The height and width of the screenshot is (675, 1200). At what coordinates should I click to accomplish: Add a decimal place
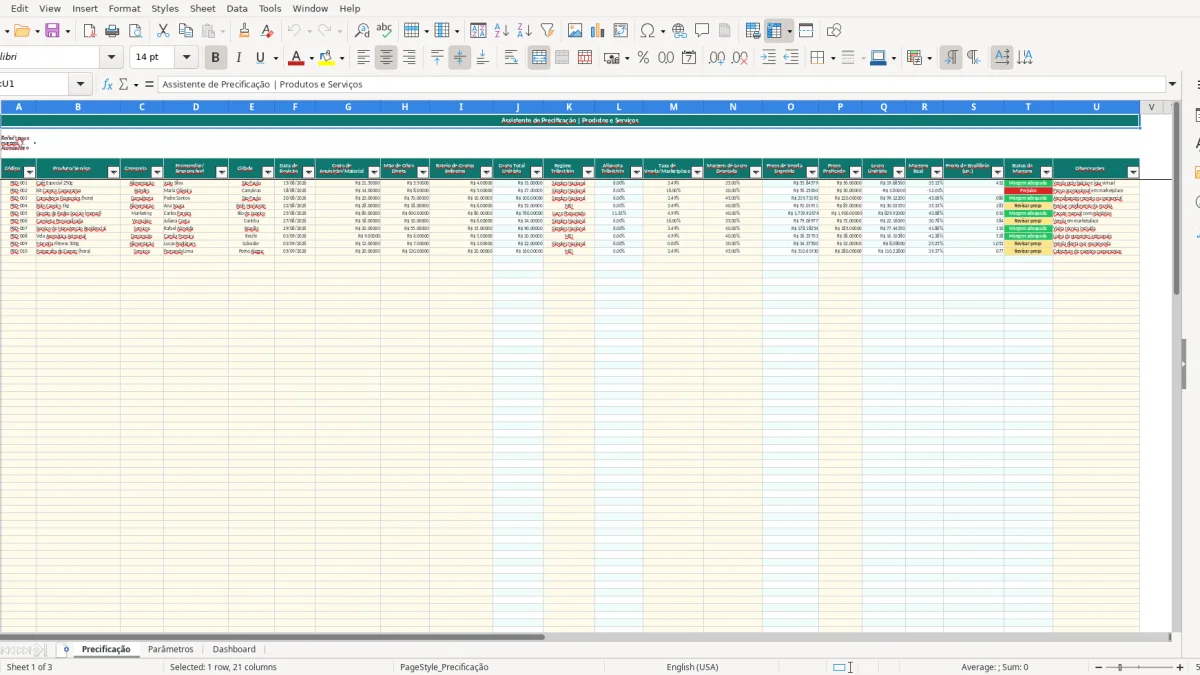click(717, 58)
